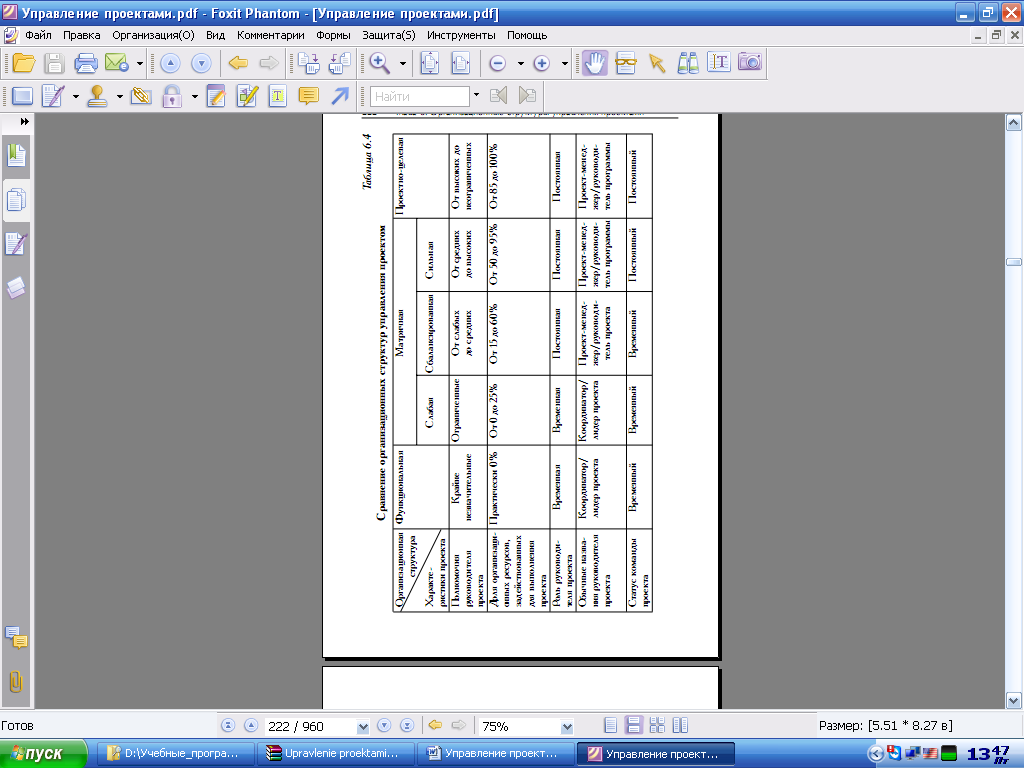Click the Typewriter T icon
Screen dimensions: 1024x768
point(278,97)
